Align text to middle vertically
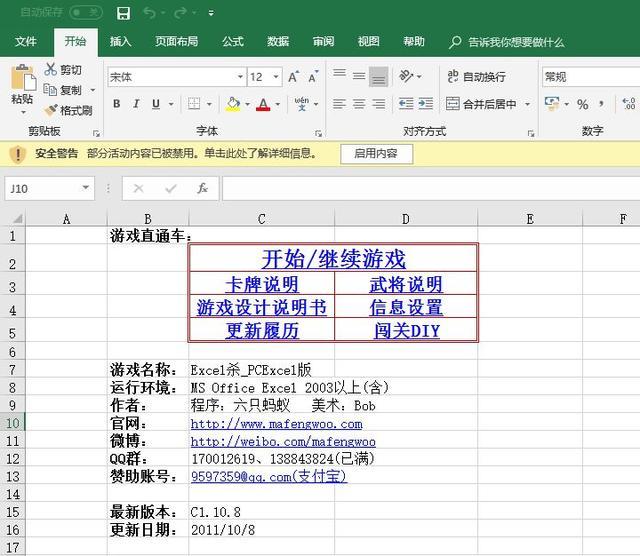 [359, 76]
